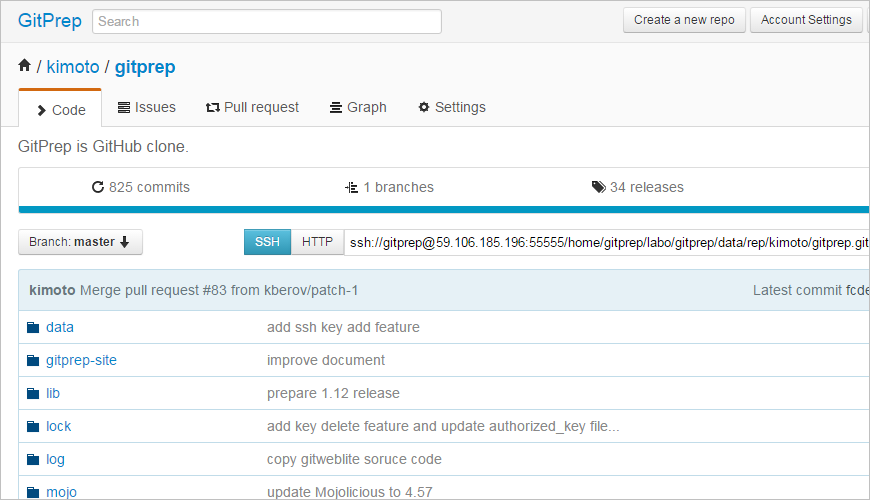Click the commits refresh icon
This screenshot has height=500, width=870.
coord(98,187)
